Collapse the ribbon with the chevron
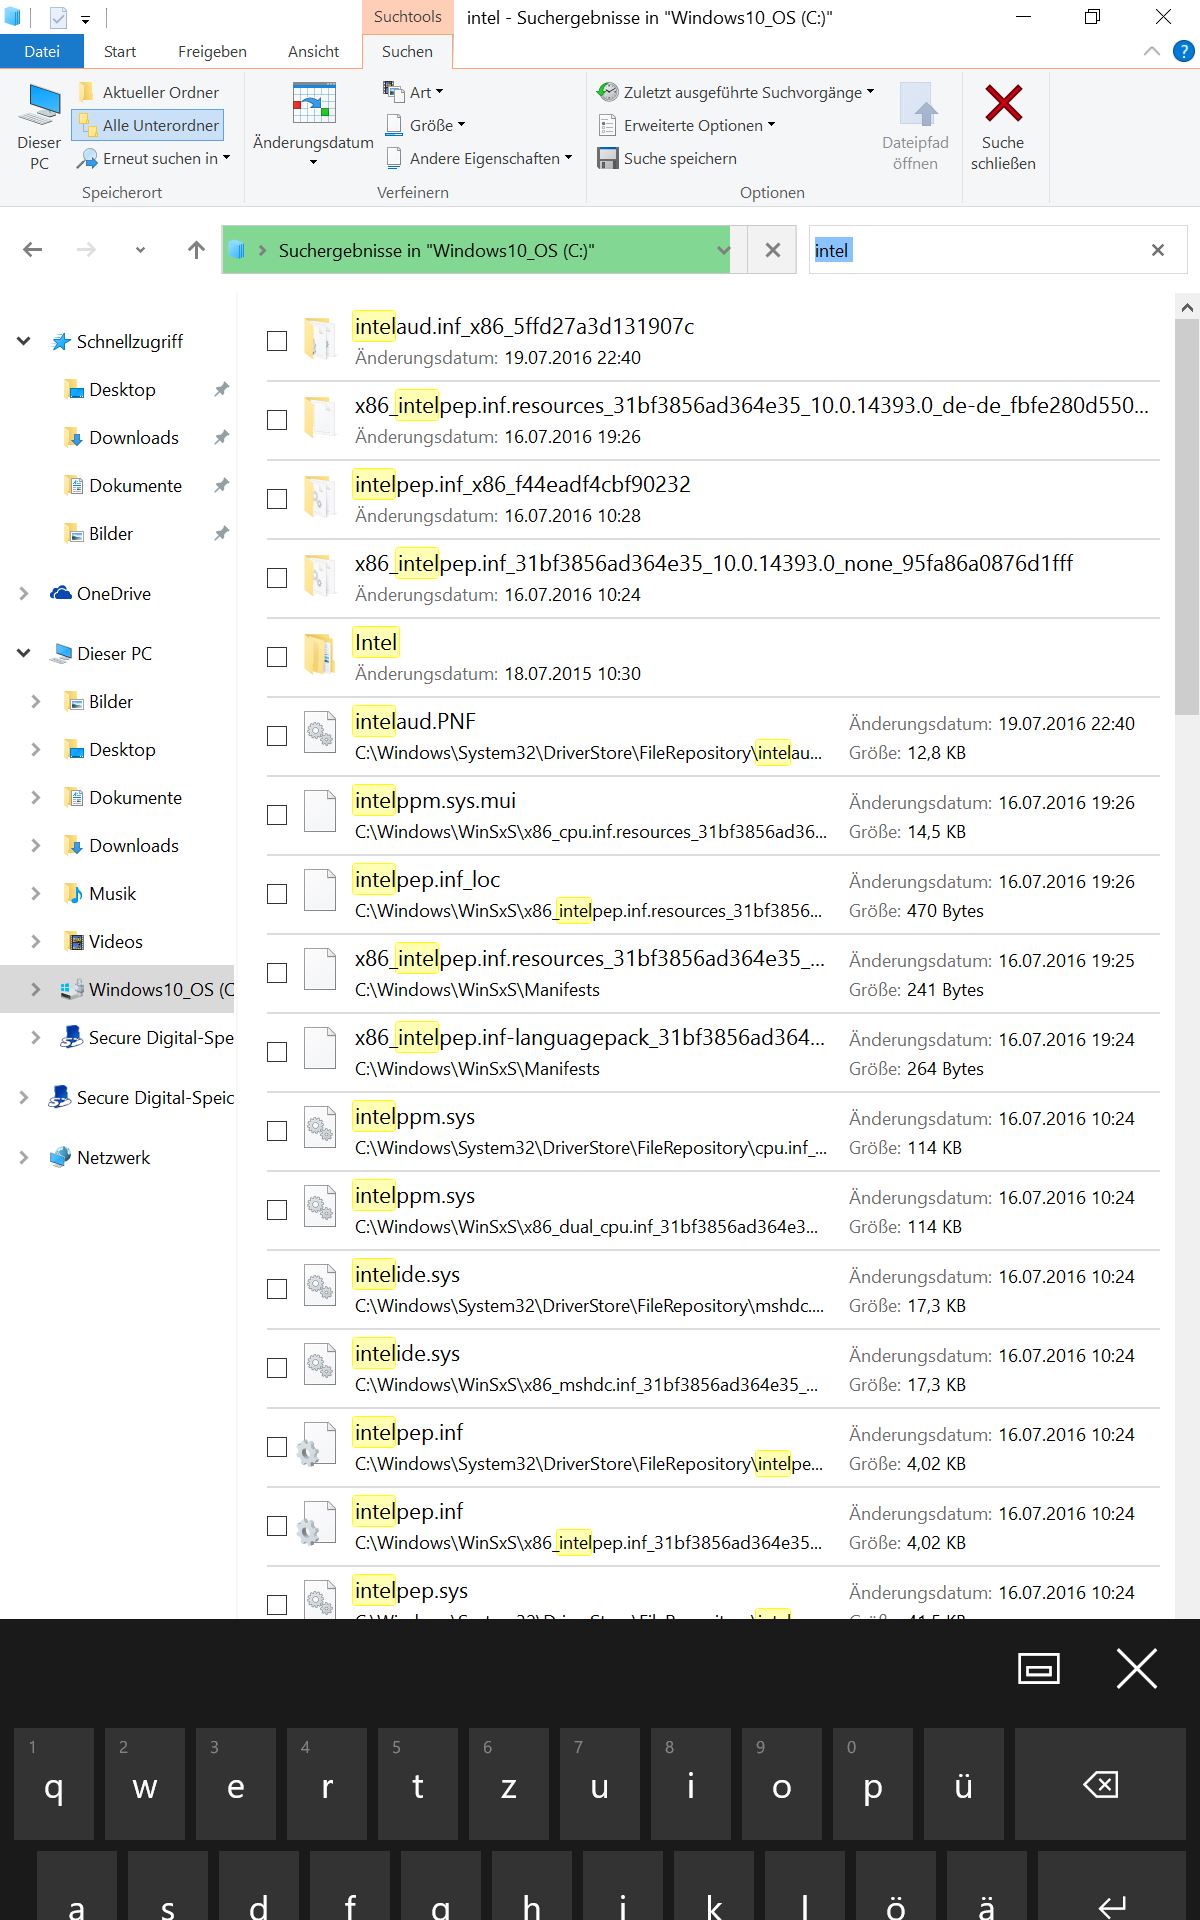 click(x=1152, y=51)
